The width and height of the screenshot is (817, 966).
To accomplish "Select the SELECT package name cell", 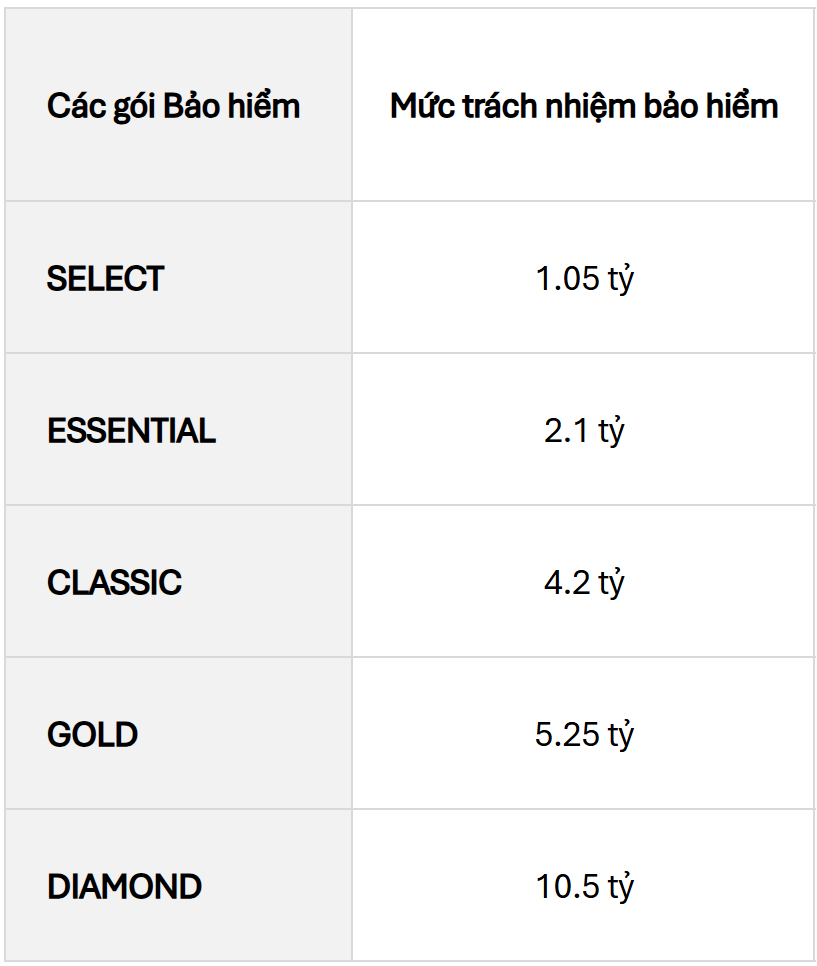I will pyautogui.click(x=105, y=279).
